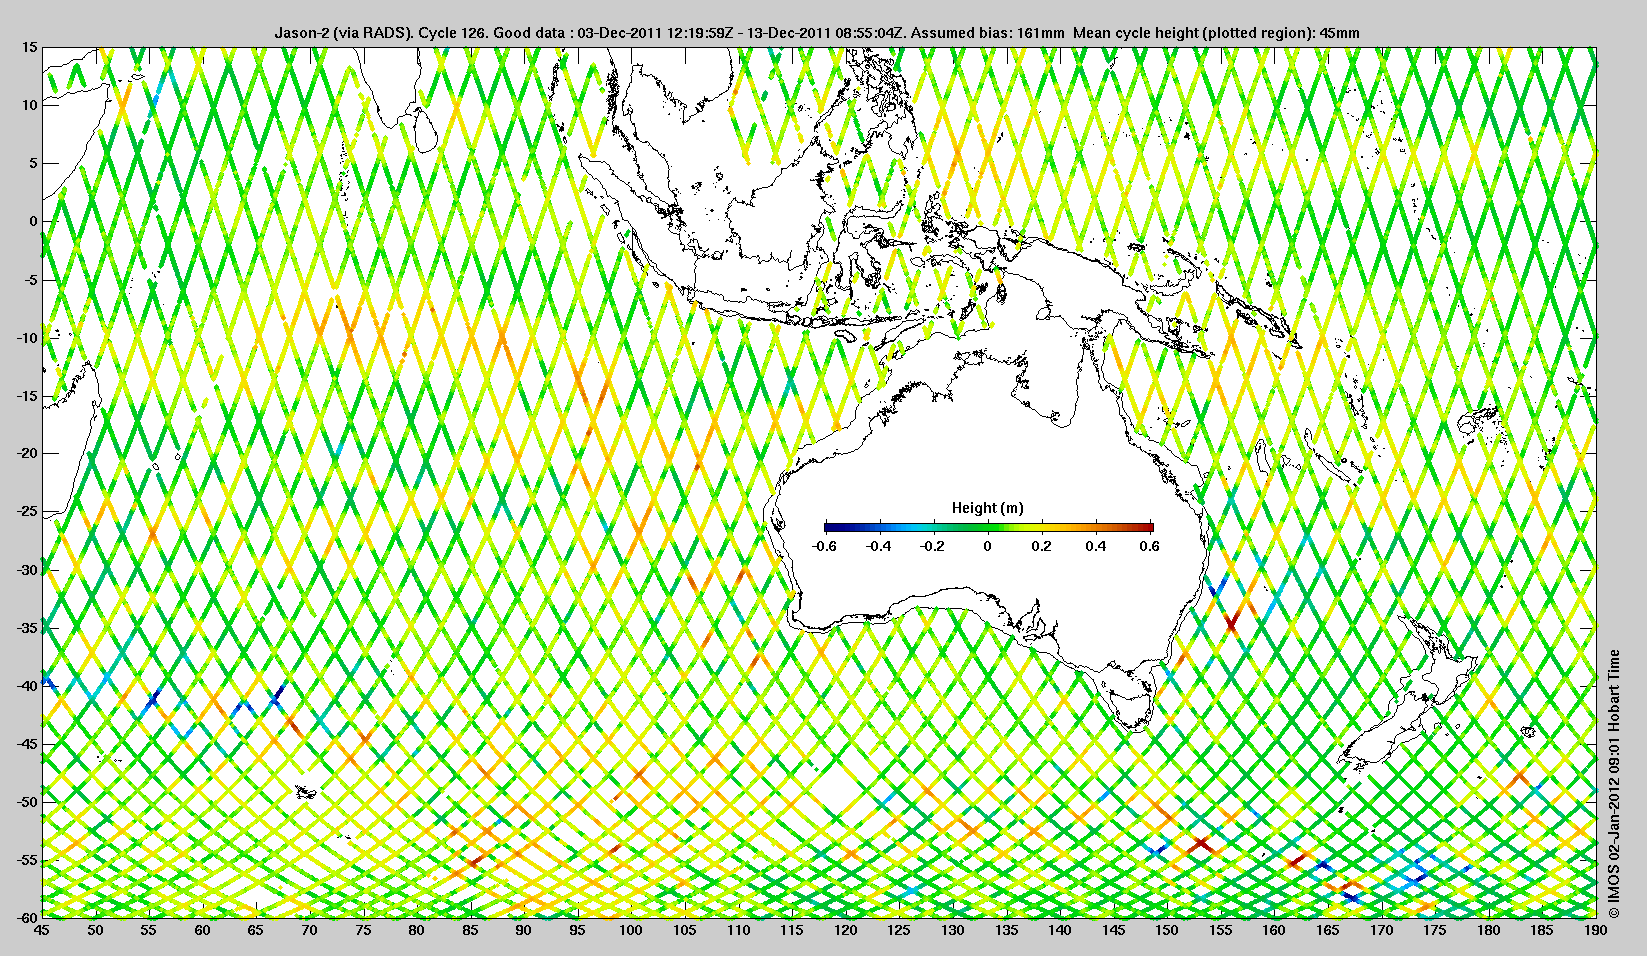1647x956 pixels.
Task: Click latitude tick label -60
Action: pos(26,917)
